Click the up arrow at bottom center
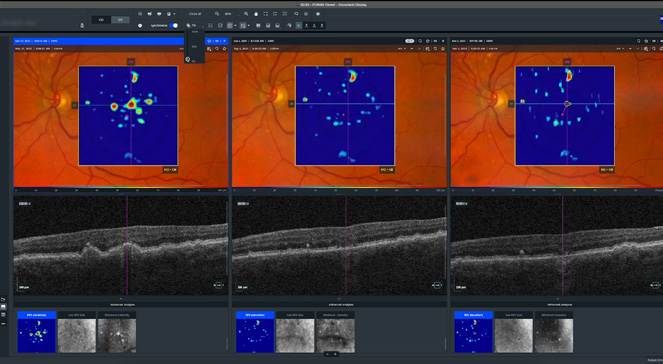This screenshot has height=364, width=663. (328, 354)
